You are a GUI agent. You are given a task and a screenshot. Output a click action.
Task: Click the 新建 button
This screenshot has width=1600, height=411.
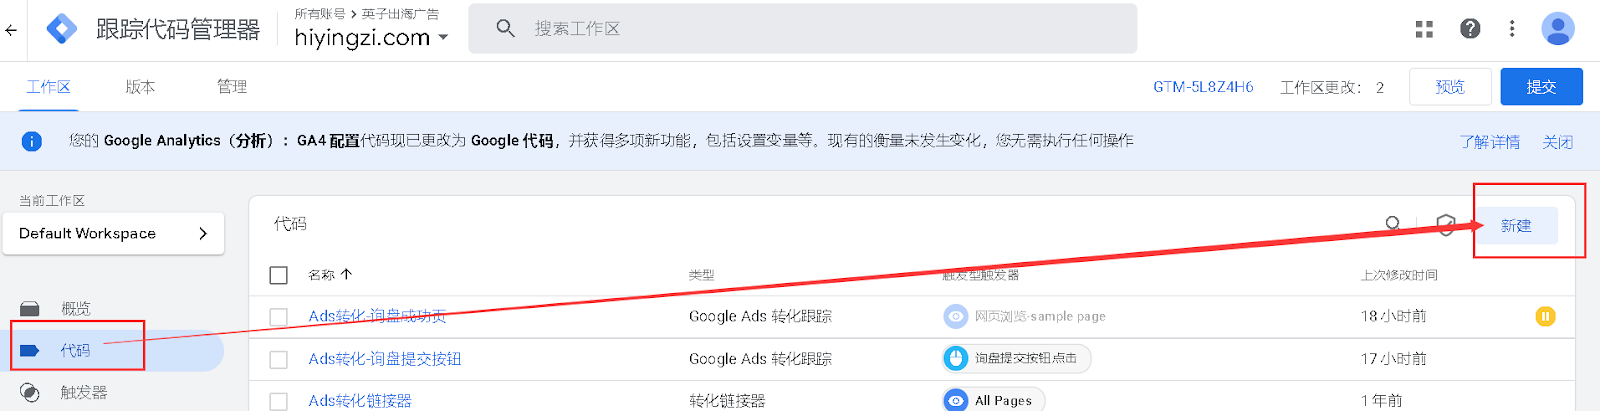[1516, 226]
